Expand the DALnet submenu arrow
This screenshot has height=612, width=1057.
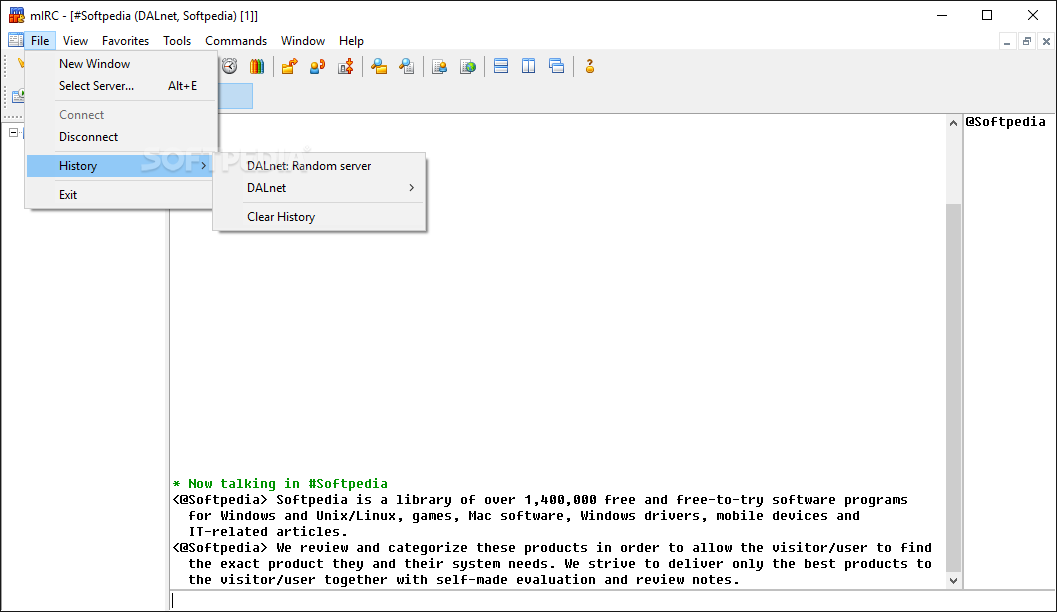(x=411, y=188)
